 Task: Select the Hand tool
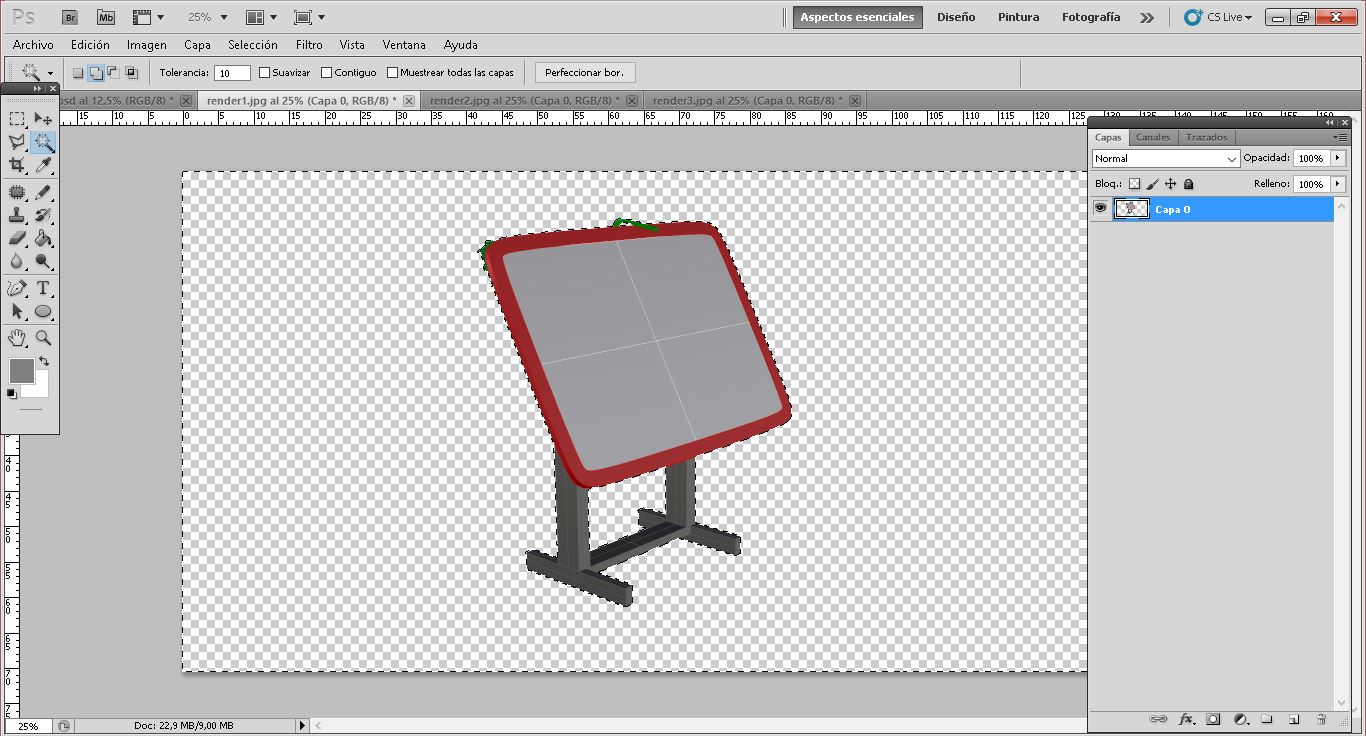tap(17, 338)
